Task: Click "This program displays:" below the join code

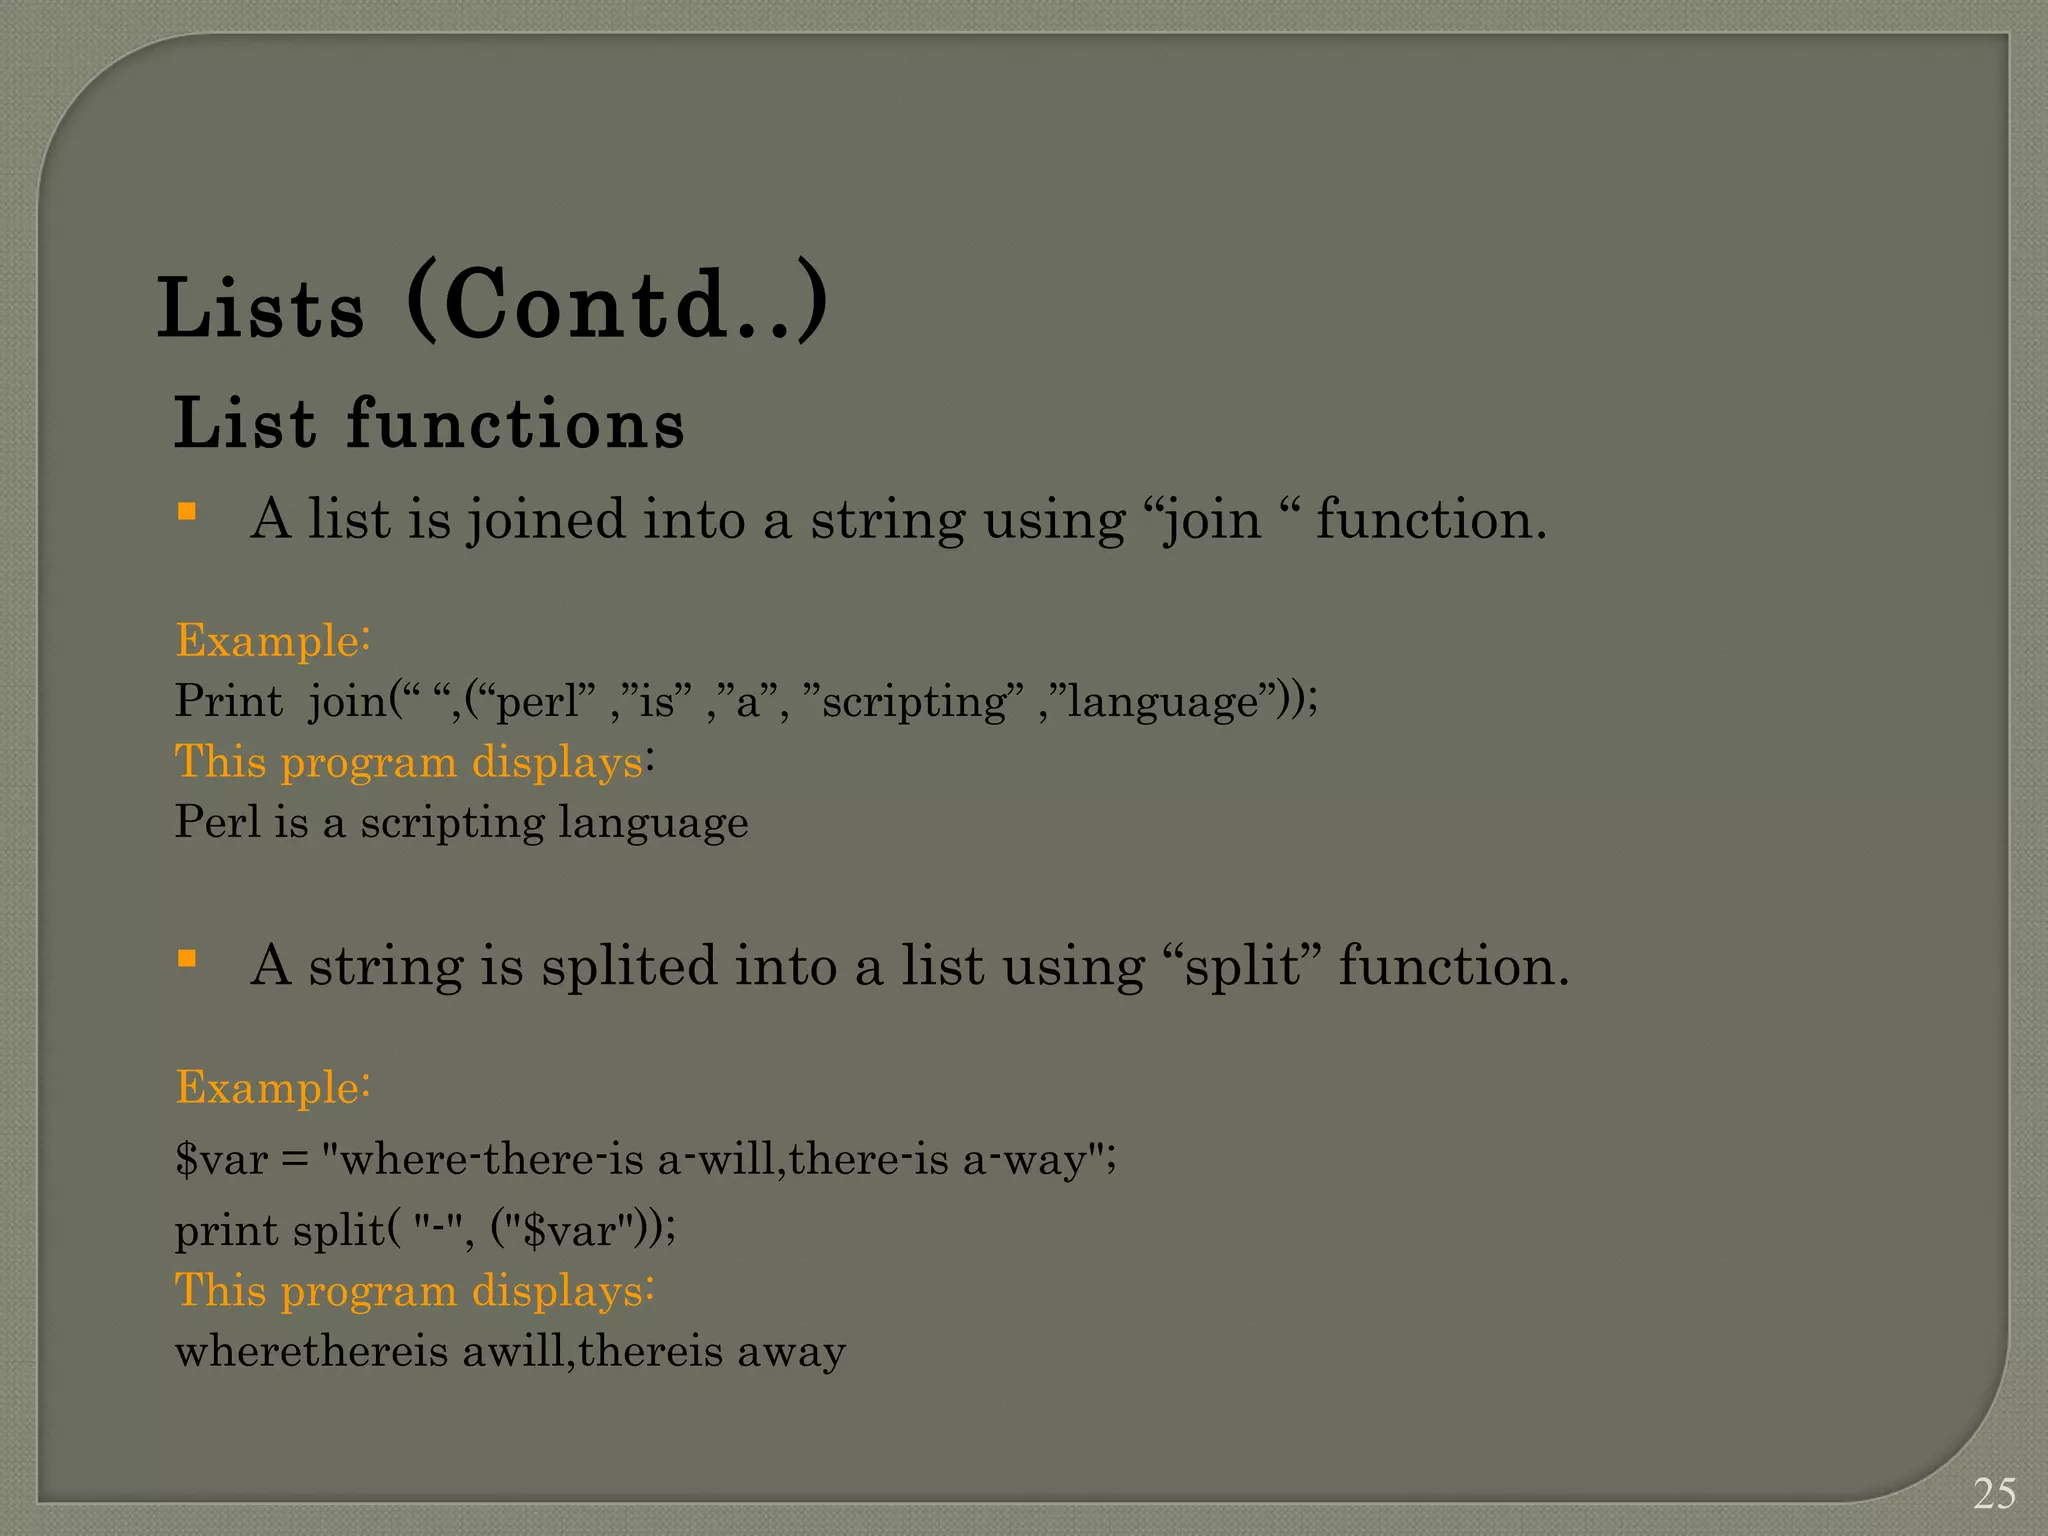Action: pyautogui.click(x=414, y=762)
